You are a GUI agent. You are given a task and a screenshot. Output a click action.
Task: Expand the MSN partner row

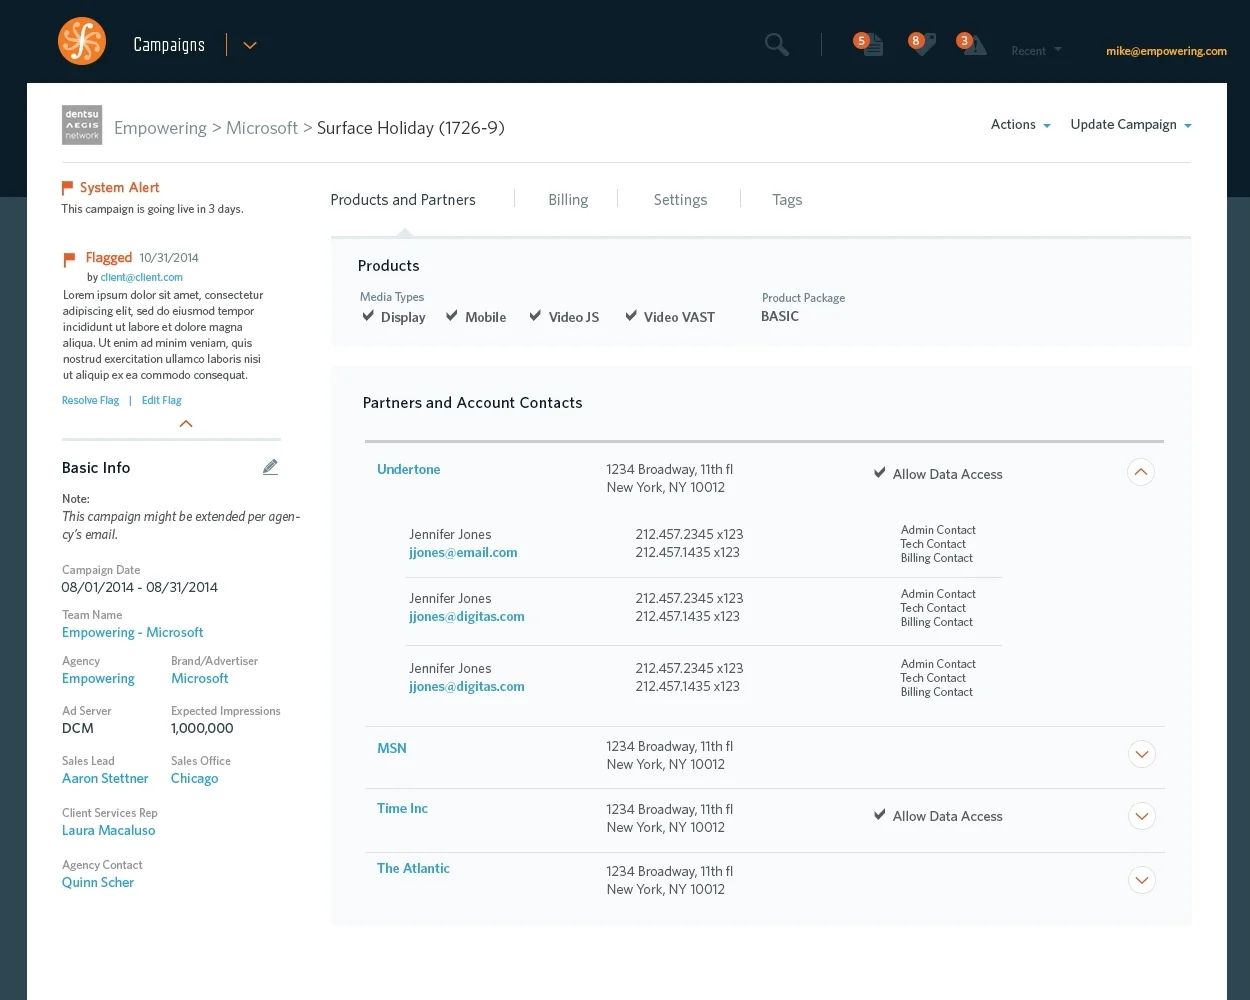pos(1141,754)
